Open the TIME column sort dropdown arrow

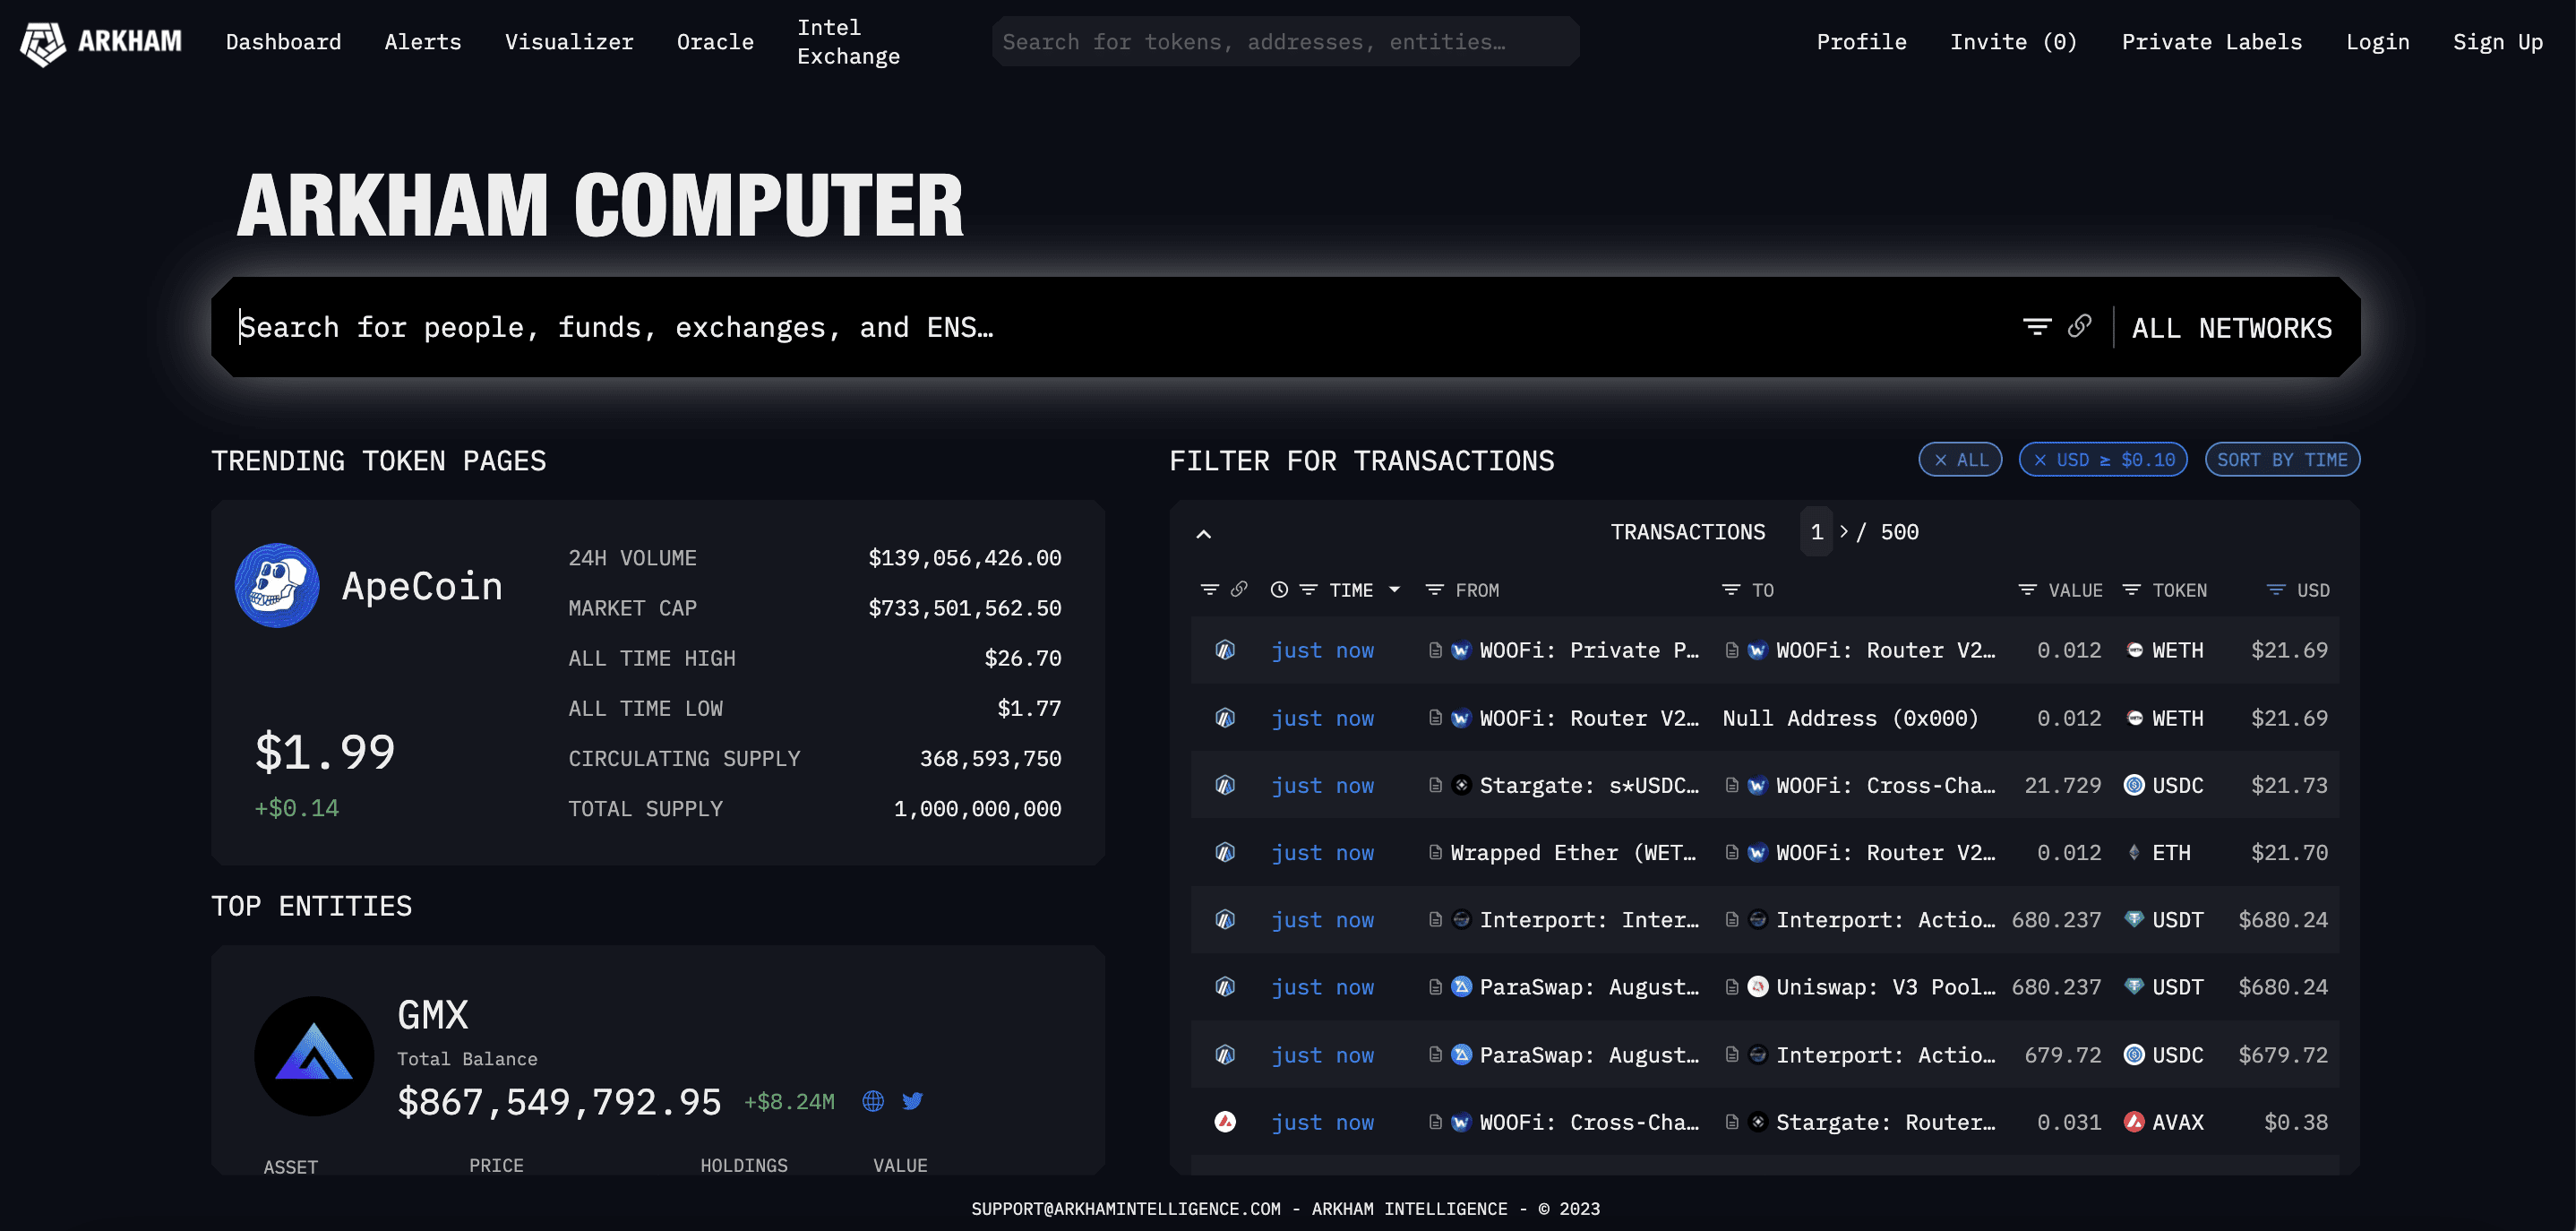1395,590
